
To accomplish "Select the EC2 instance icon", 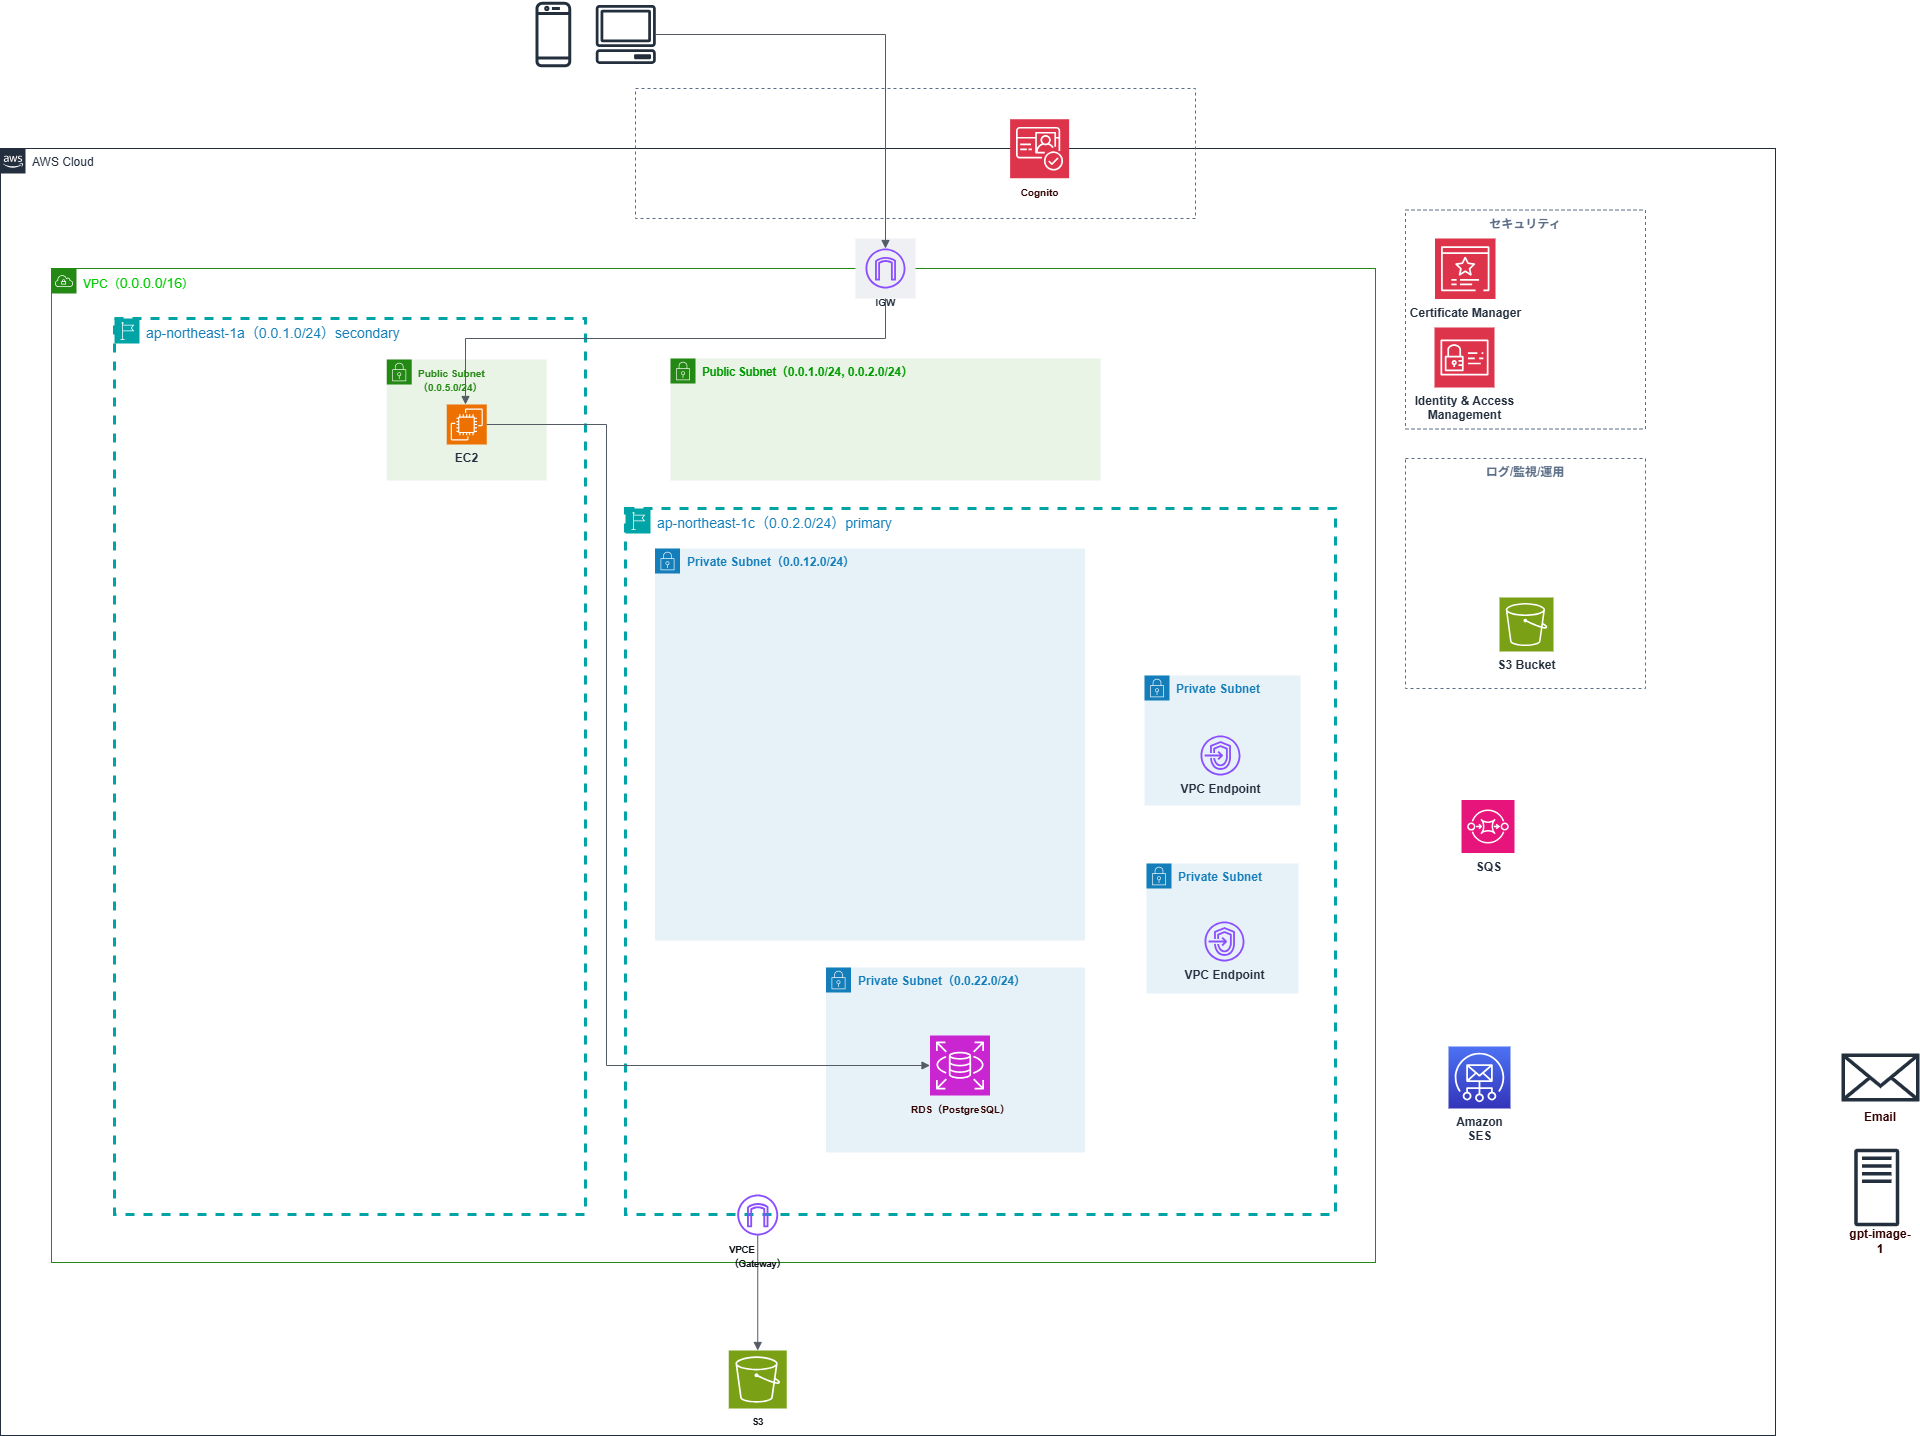I will pyautogui.click(x=466, y=425).
